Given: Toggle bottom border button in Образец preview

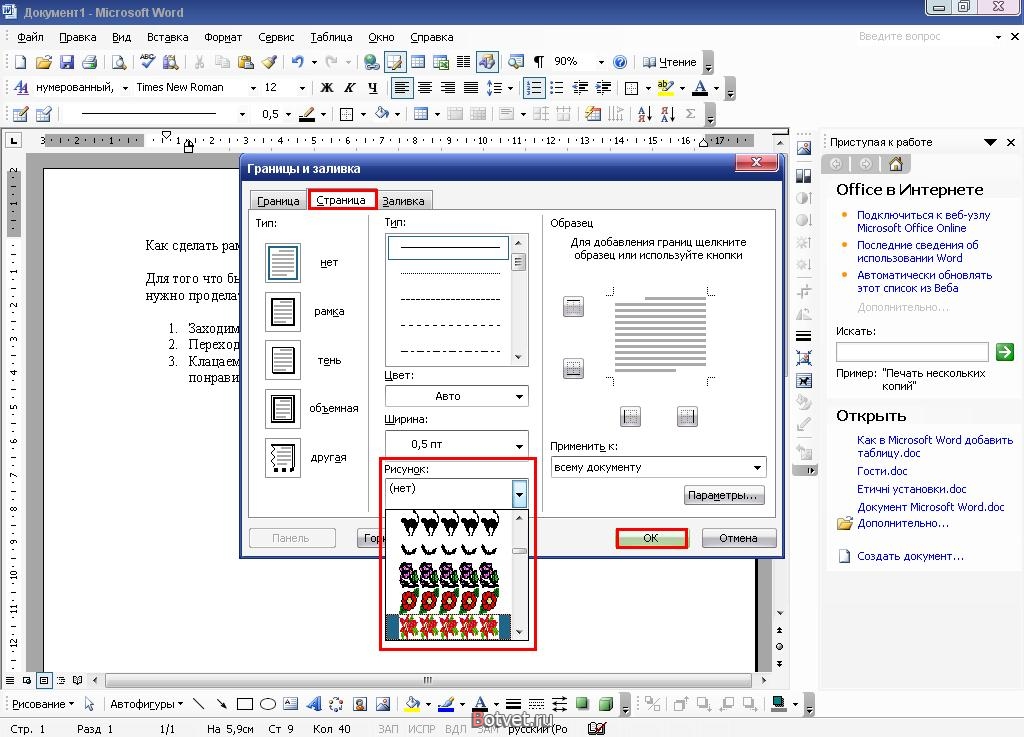Looking at the screenshot, I should [x=573, y=368].
